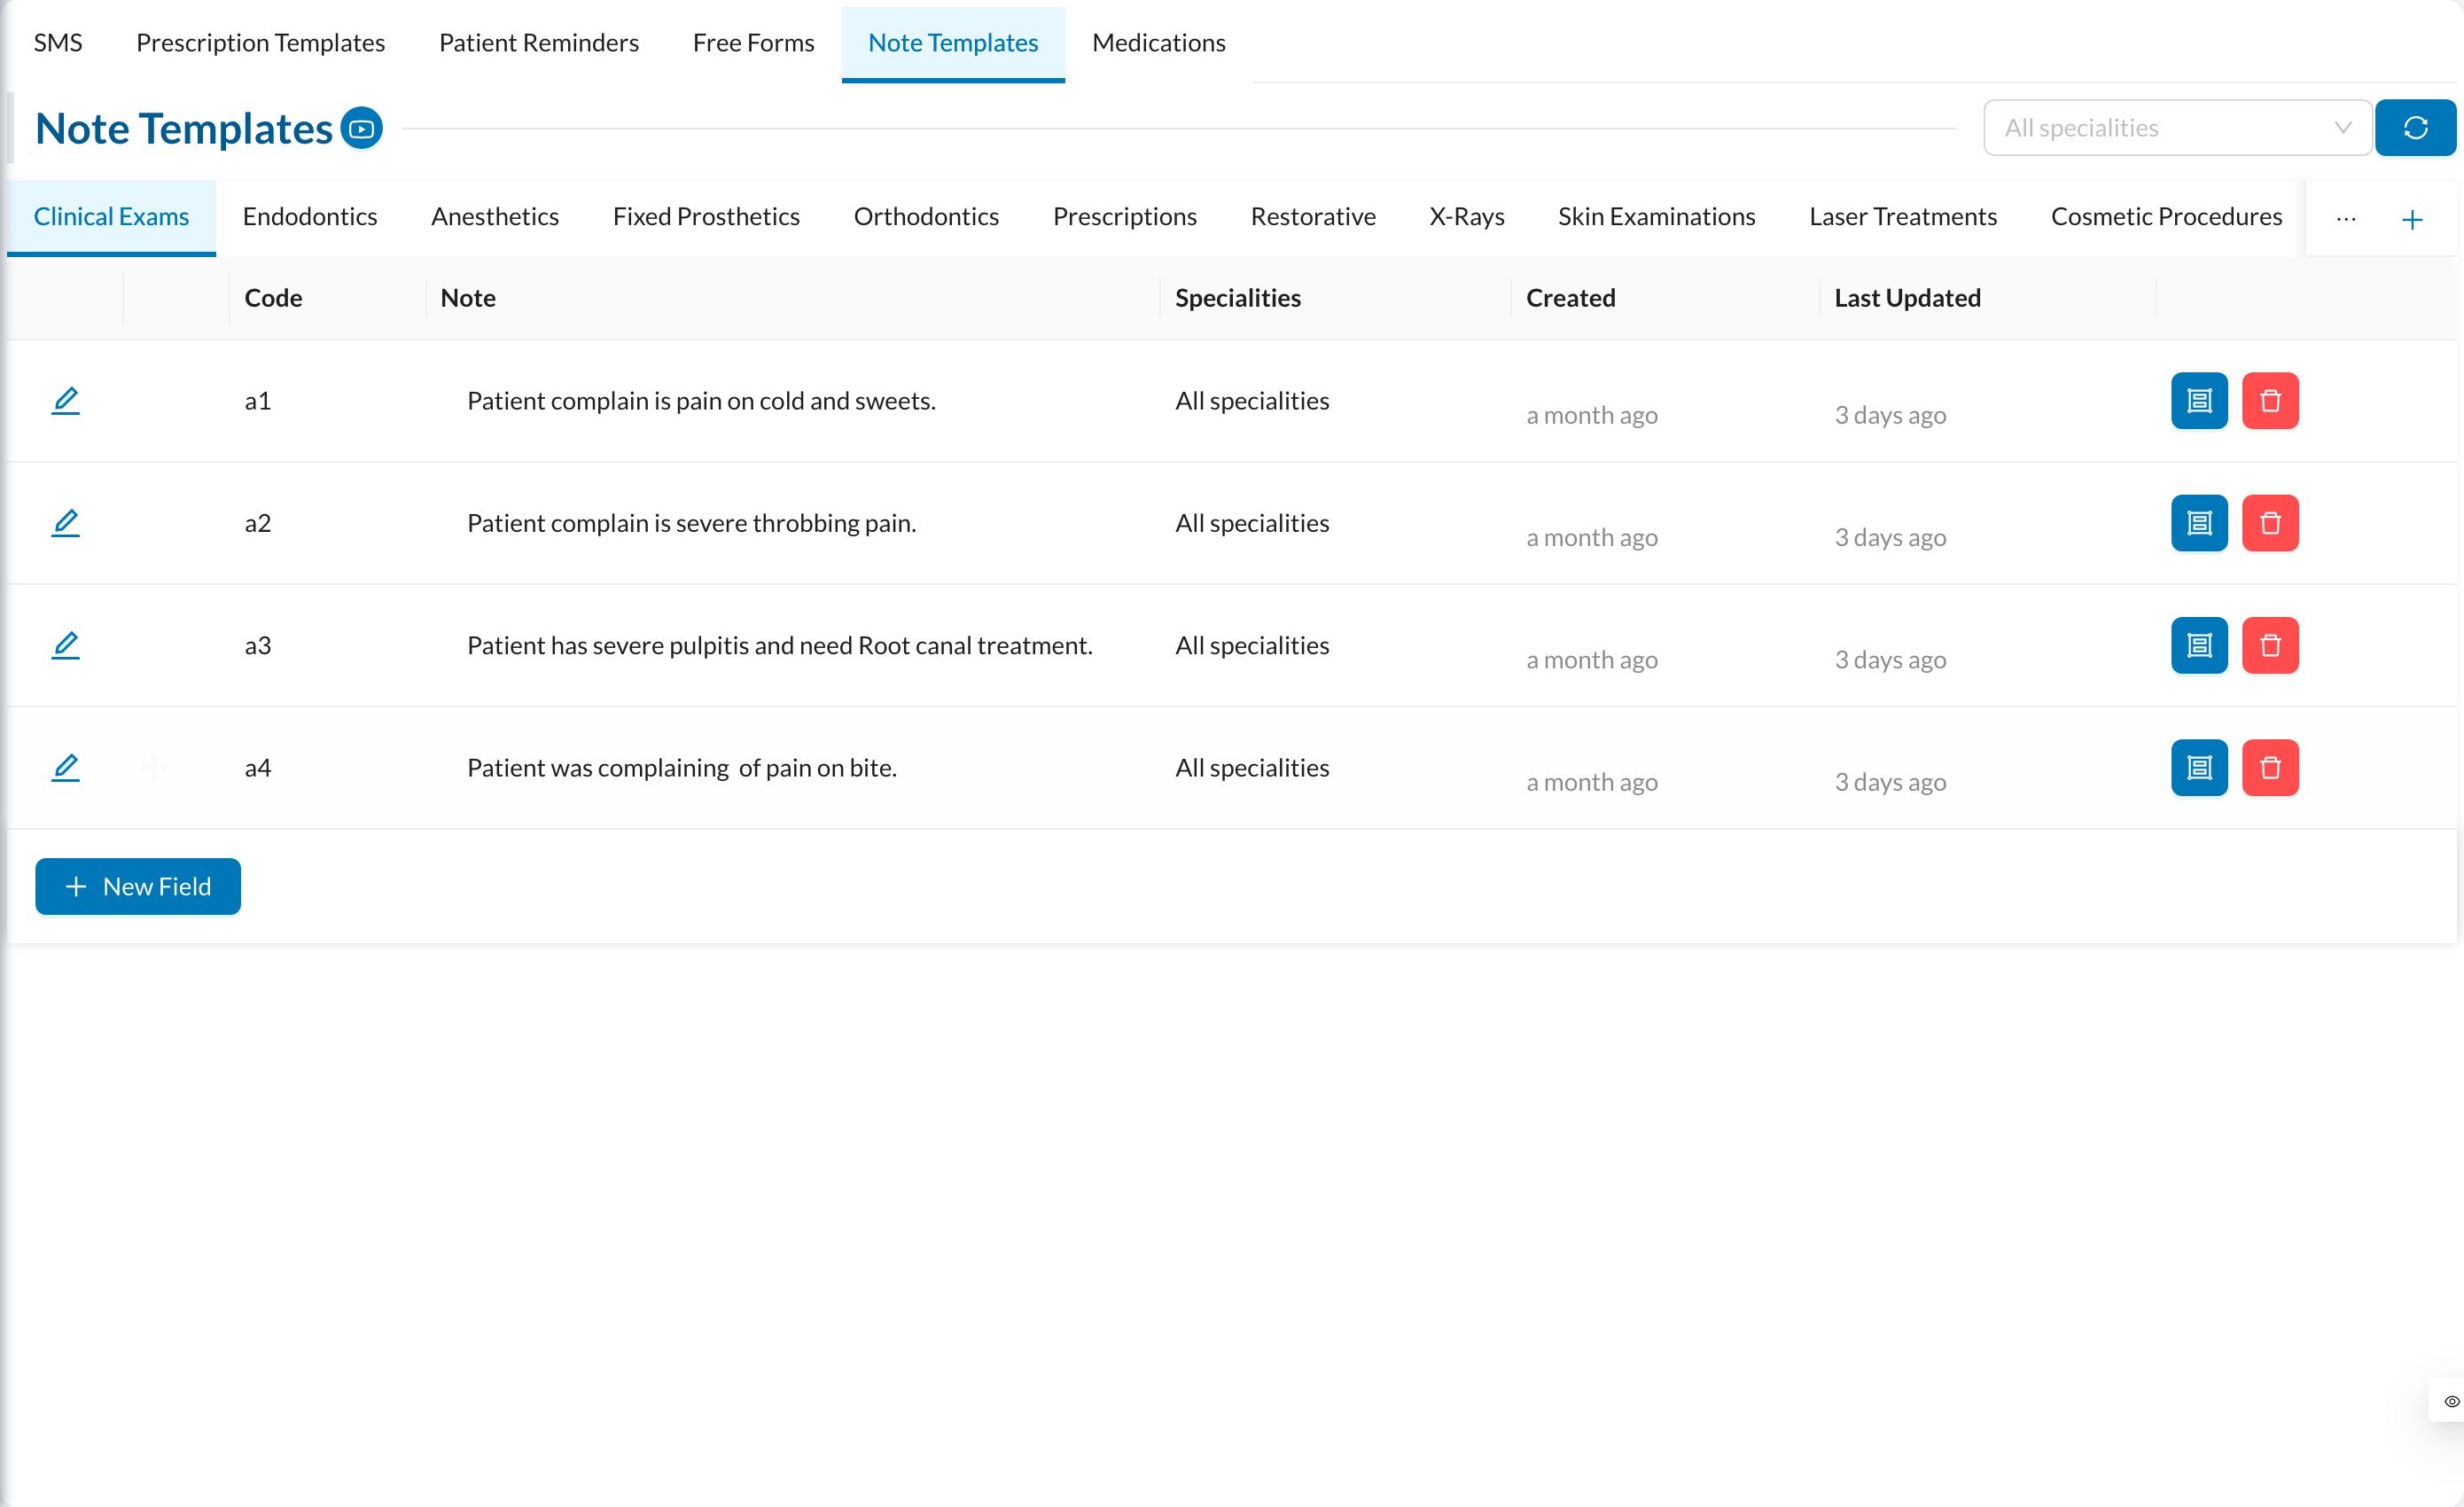The width and height of the screenshot is (2464, 1507).
Task: Open the Cosmetic Procedures tab
Action: click(x=2166, y=216)
